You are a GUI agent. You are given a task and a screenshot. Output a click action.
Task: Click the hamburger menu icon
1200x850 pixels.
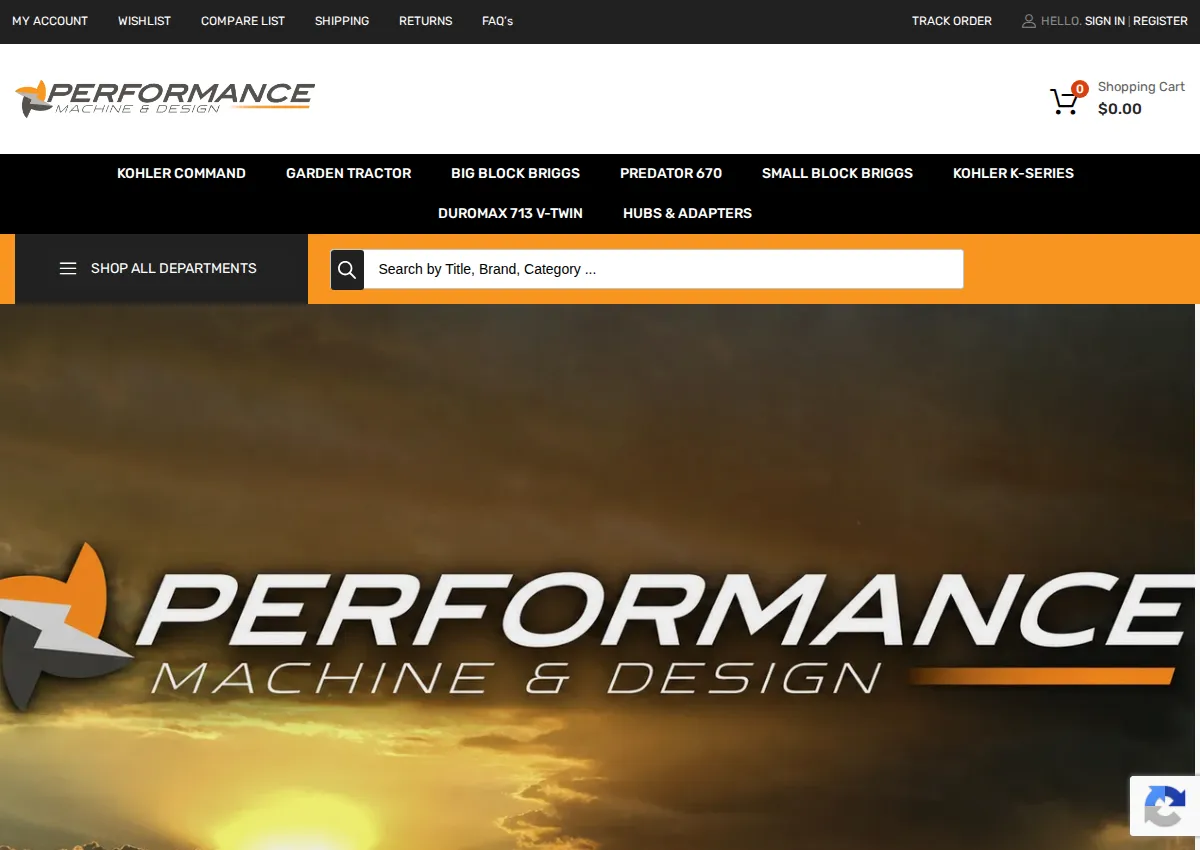click(68, 269)
